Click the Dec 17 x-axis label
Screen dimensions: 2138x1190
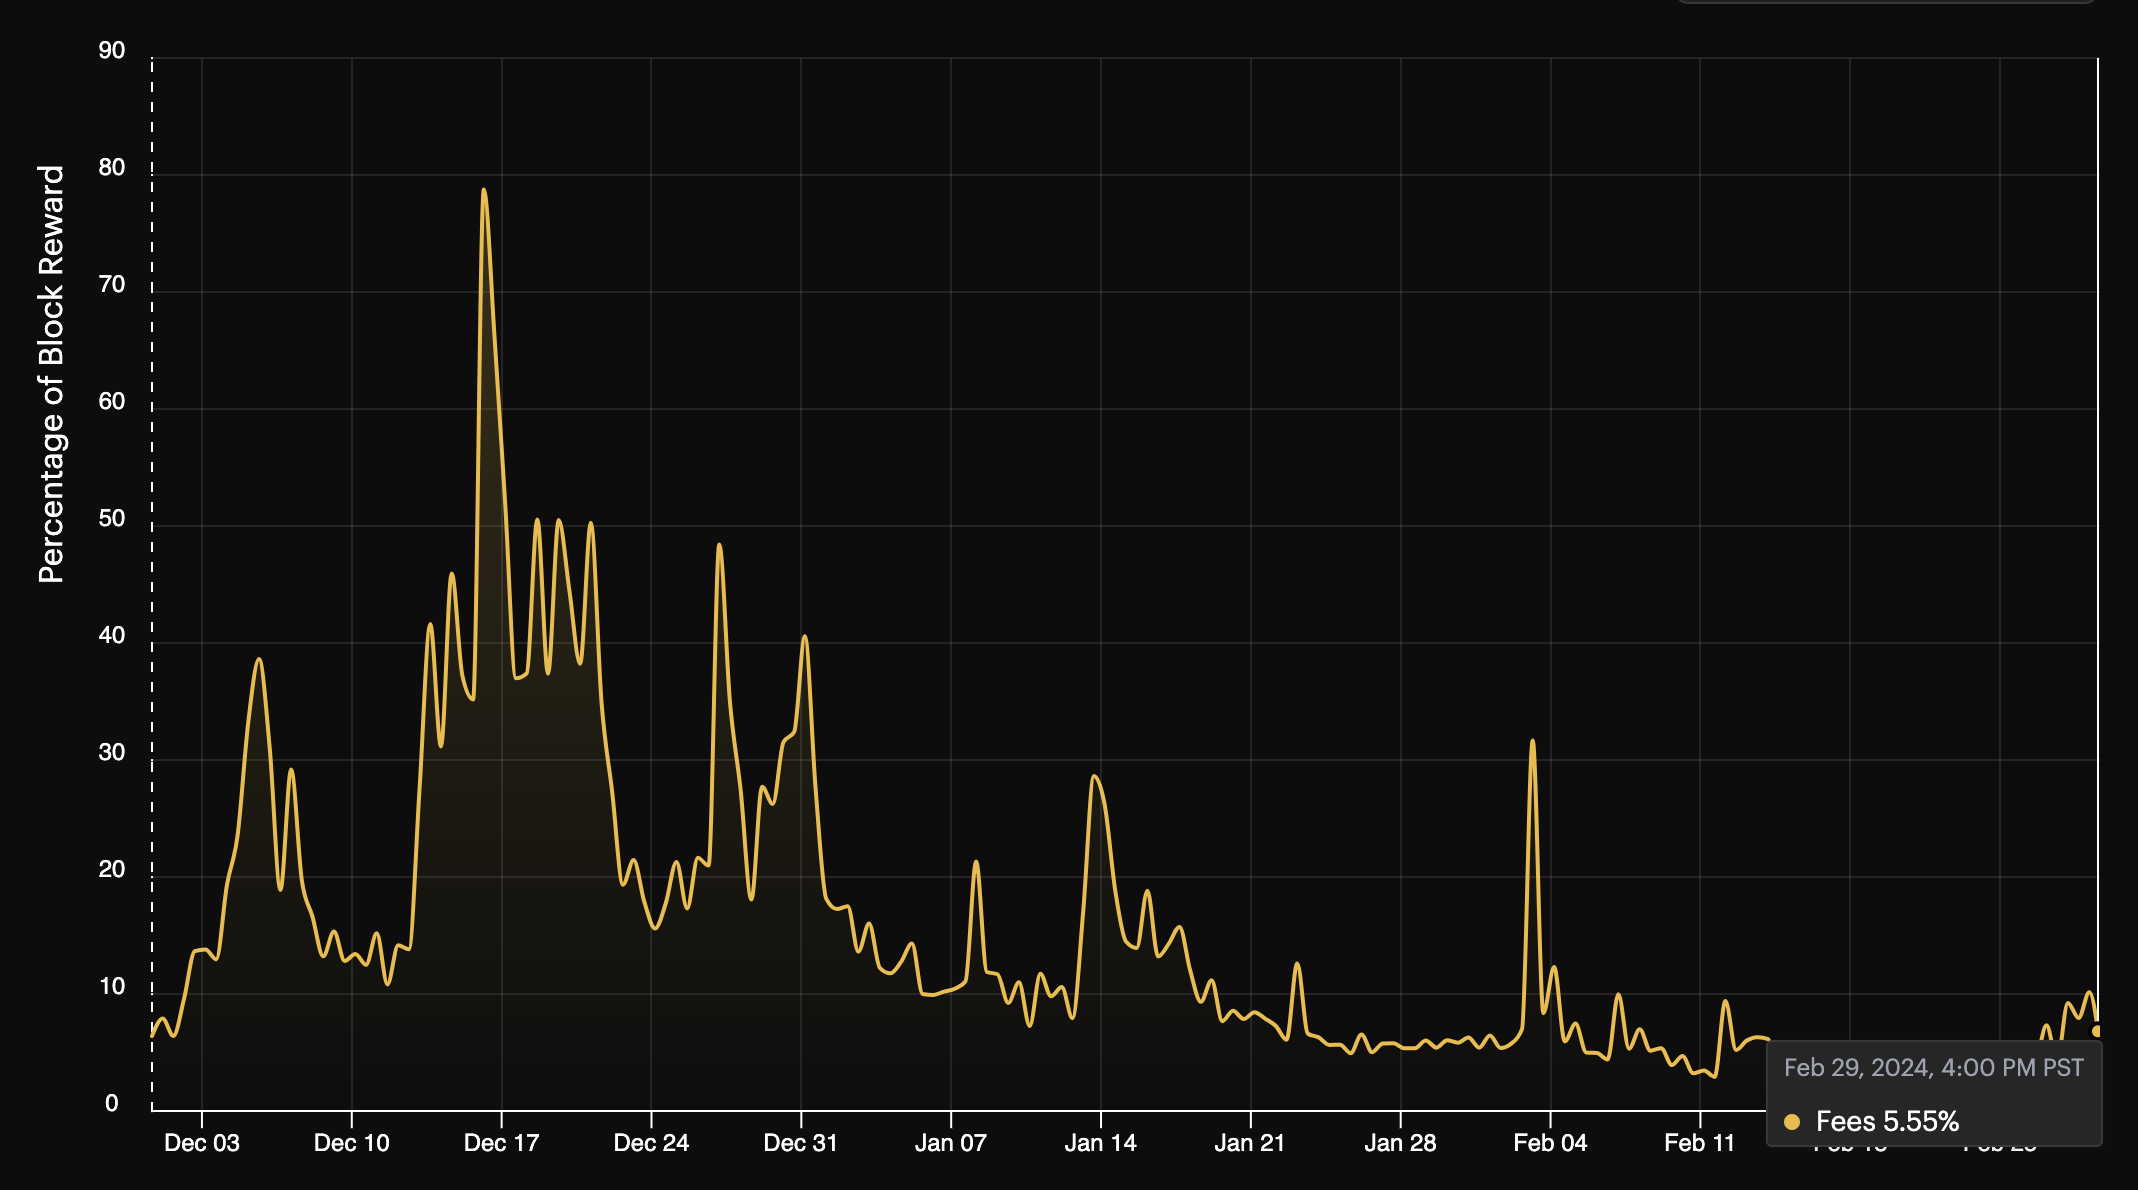(x=501, y=1143)
